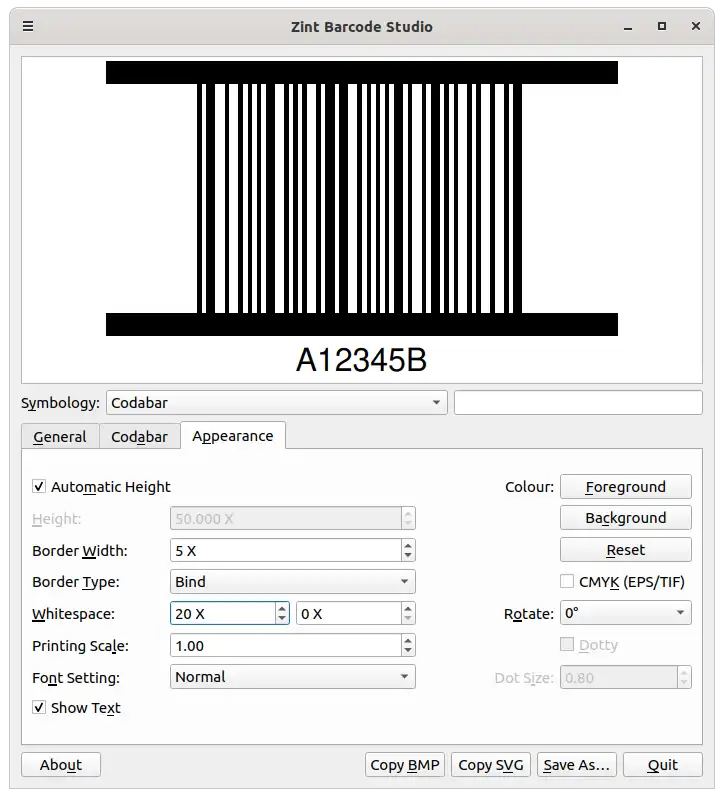Decrease the Printing Scale value

(x=408, y=651)
